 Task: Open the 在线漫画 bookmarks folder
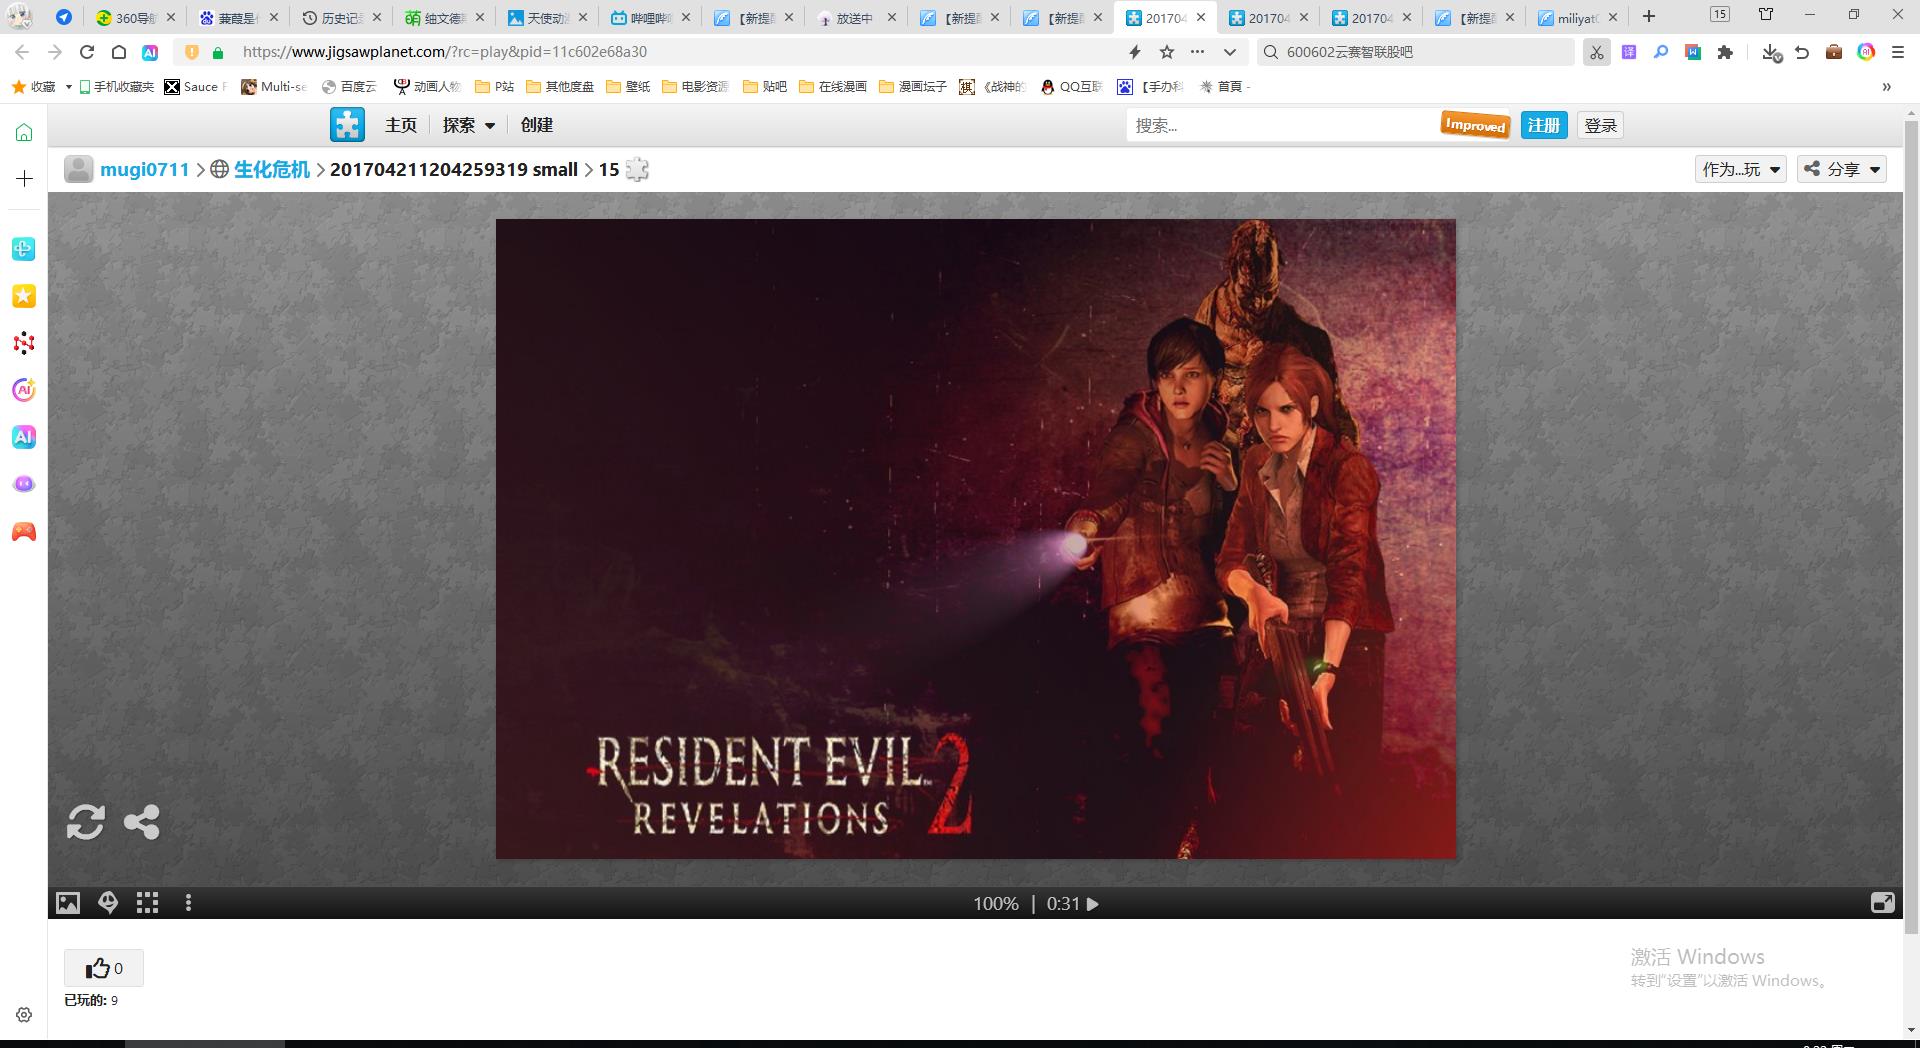coord(832,87)
